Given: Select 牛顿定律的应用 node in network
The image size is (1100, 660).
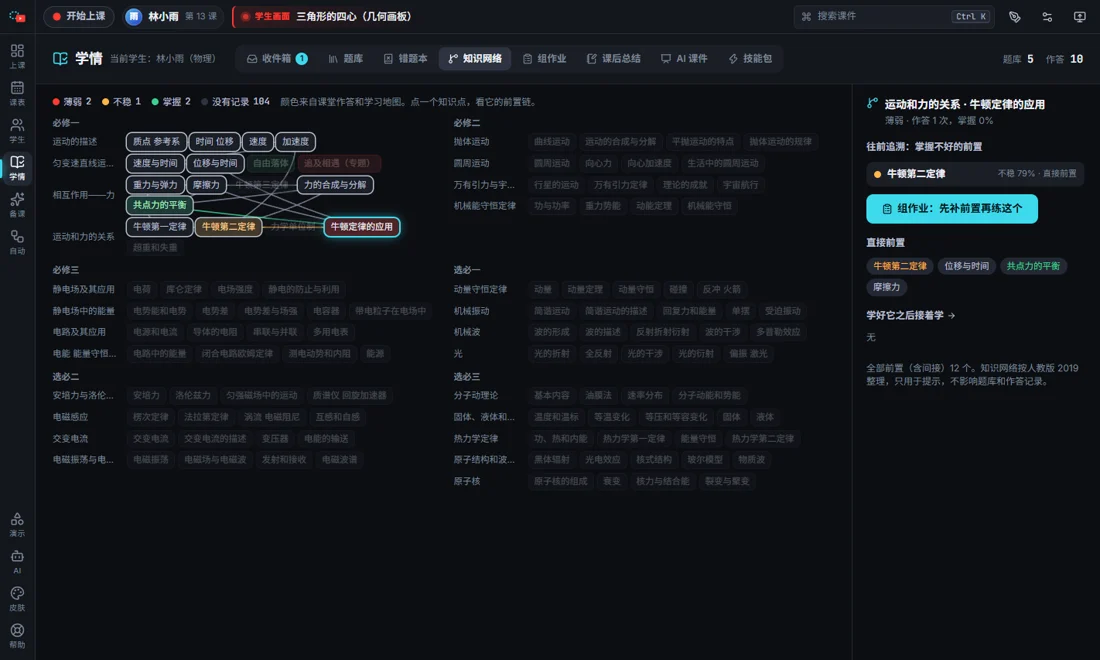Looking at the screenshot, I should tap(362, 227).
